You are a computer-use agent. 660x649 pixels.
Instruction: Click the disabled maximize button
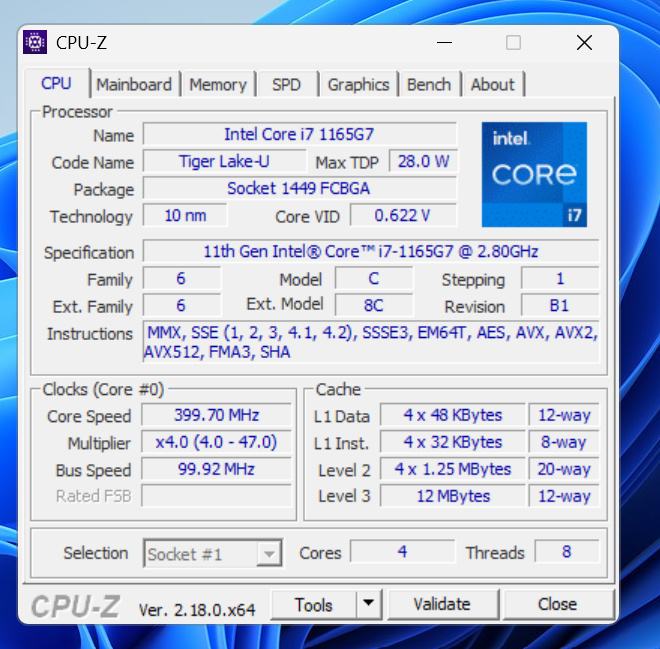point(514,43)
